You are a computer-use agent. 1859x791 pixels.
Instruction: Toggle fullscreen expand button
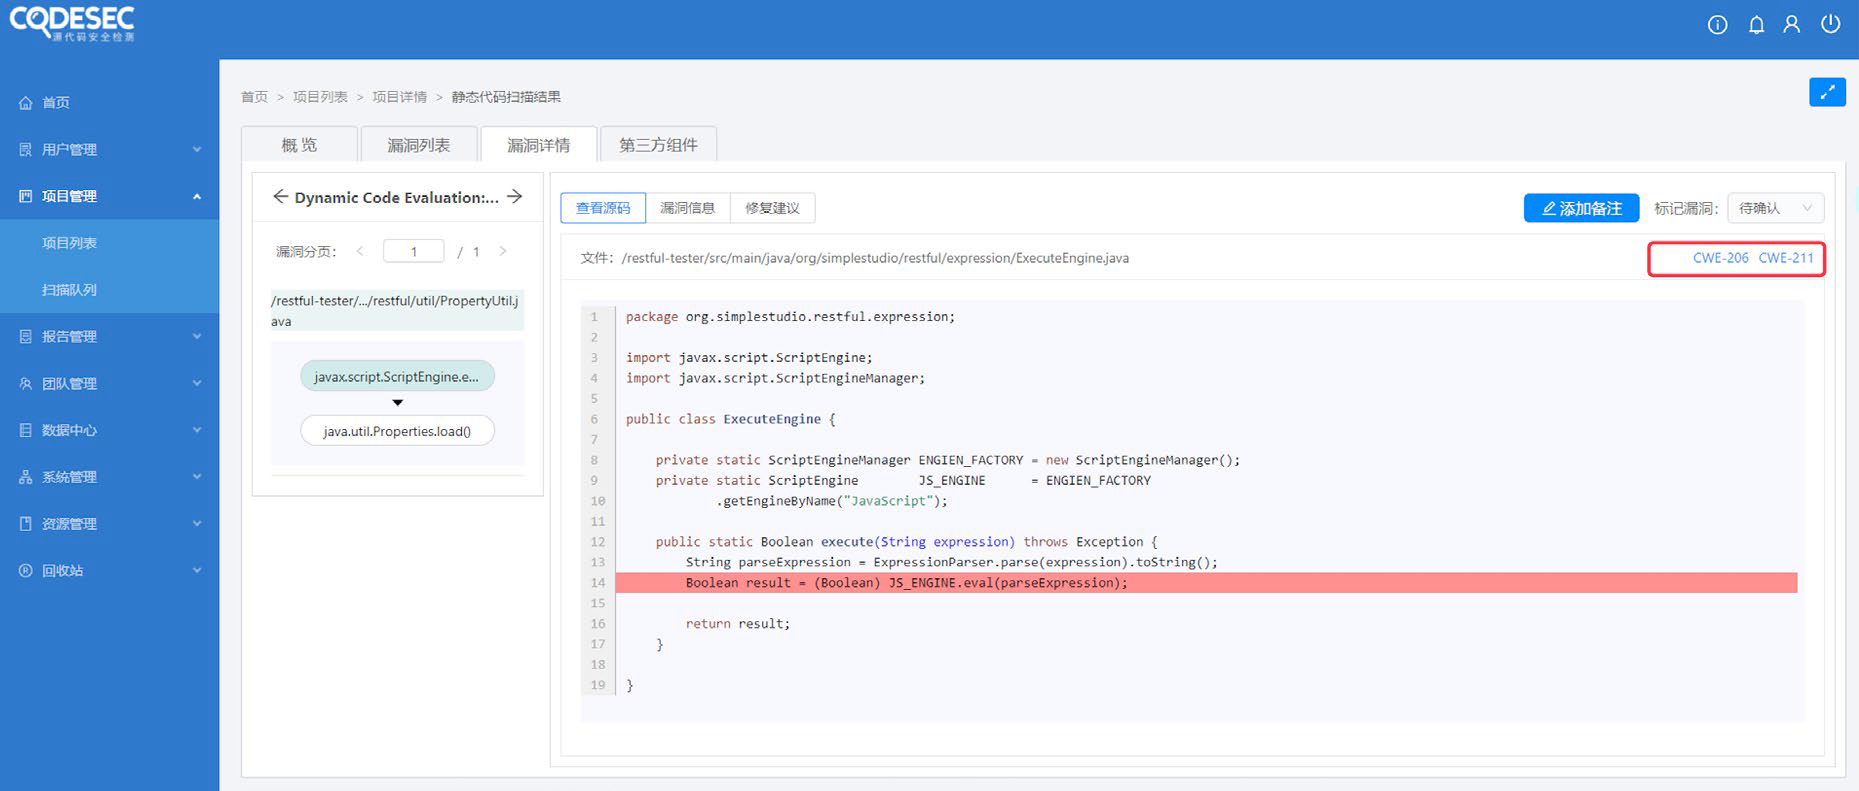coord(1827,92)
